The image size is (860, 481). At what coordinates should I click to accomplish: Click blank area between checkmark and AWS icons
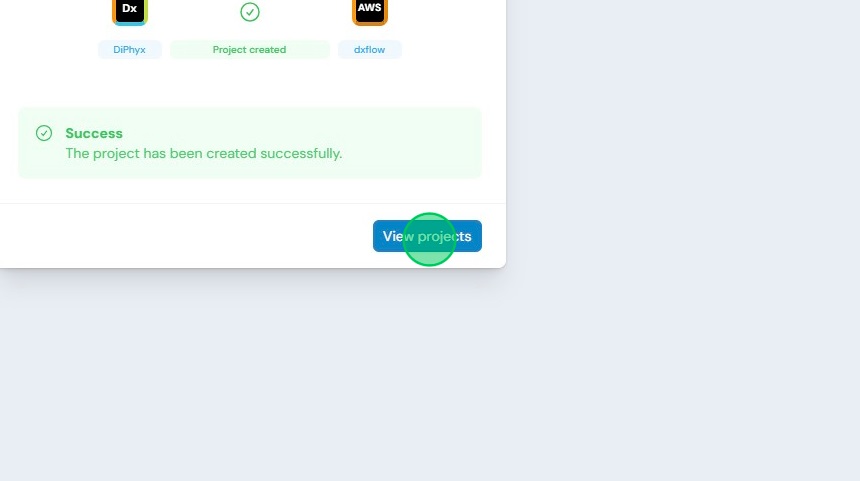tap(305, 12)
